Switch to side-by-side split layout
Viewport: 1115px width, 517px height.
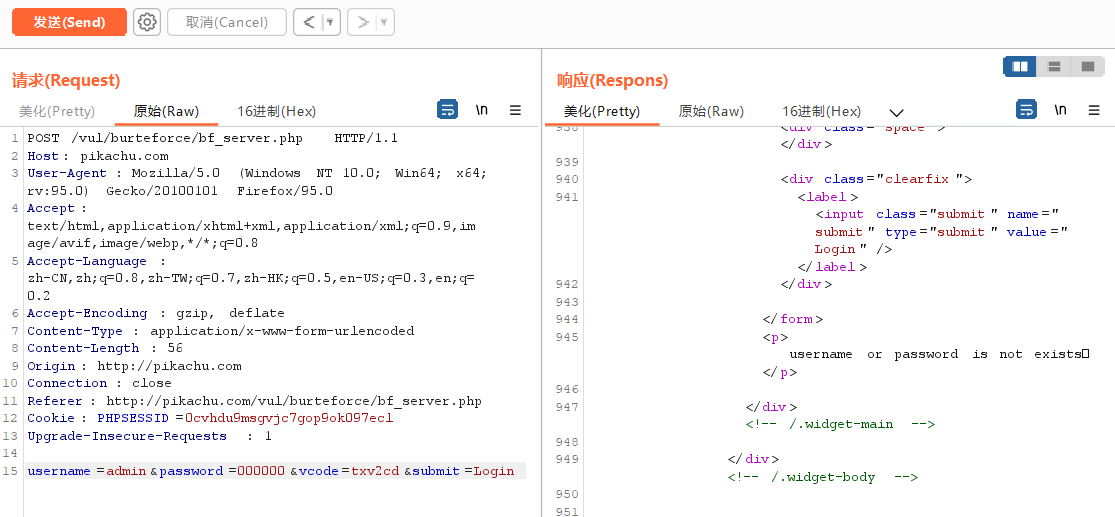click(1020, 66)
